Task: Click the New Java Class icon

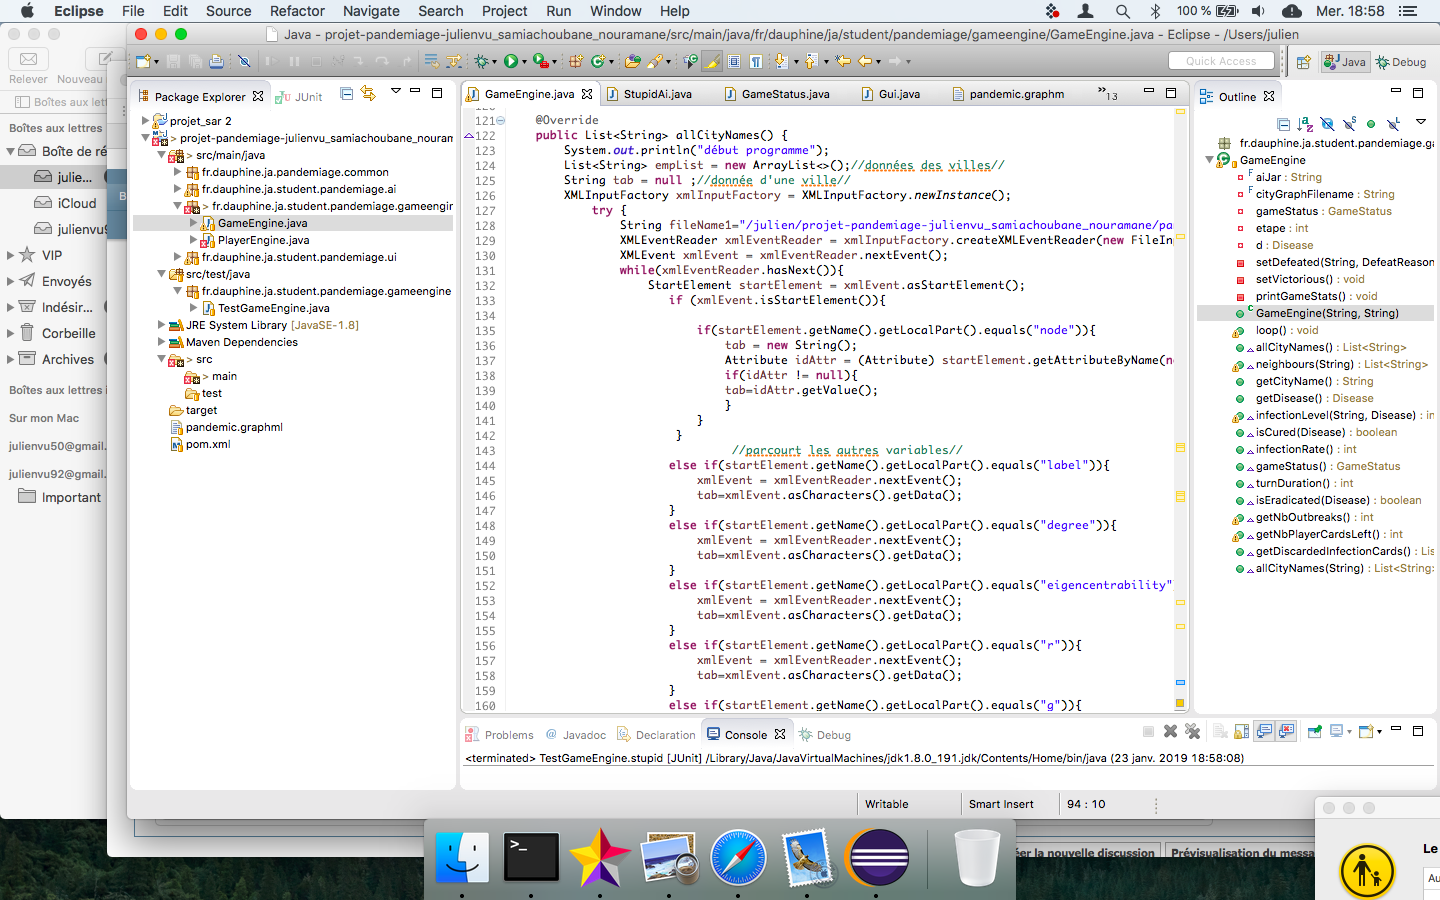Action: click(597, 61)
